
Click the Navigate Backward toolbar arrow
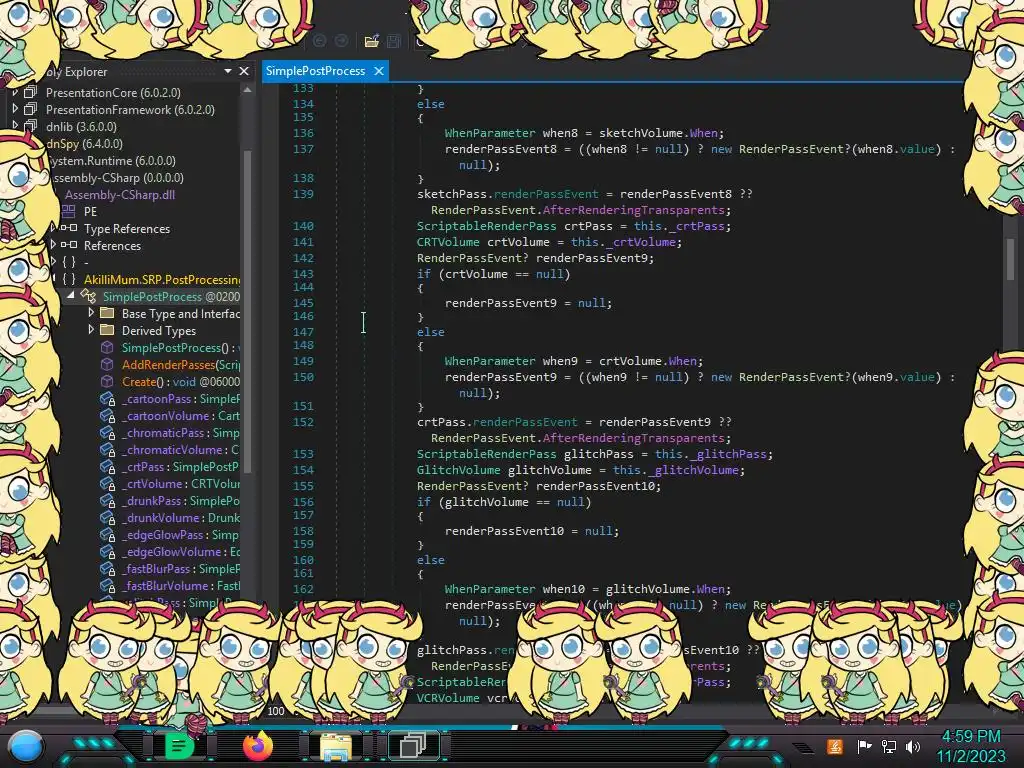pos(319,41)
